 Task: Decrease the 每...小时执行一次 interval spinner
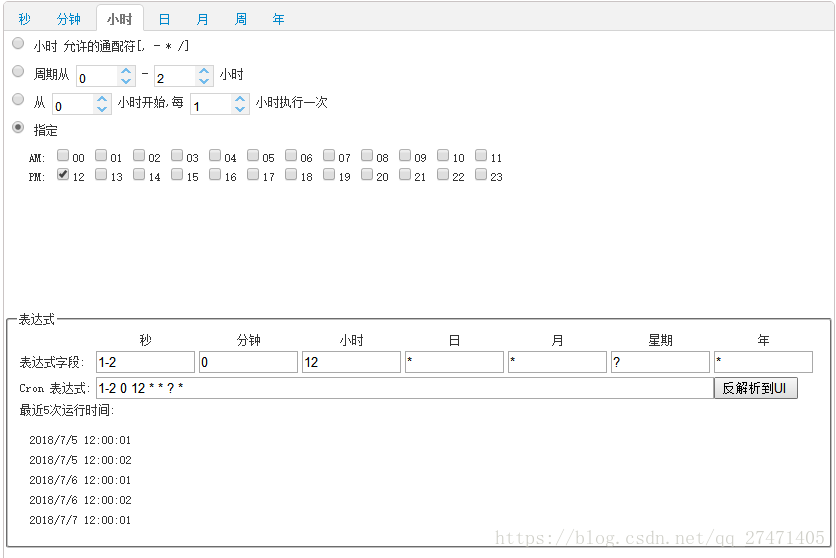[240, 109]
